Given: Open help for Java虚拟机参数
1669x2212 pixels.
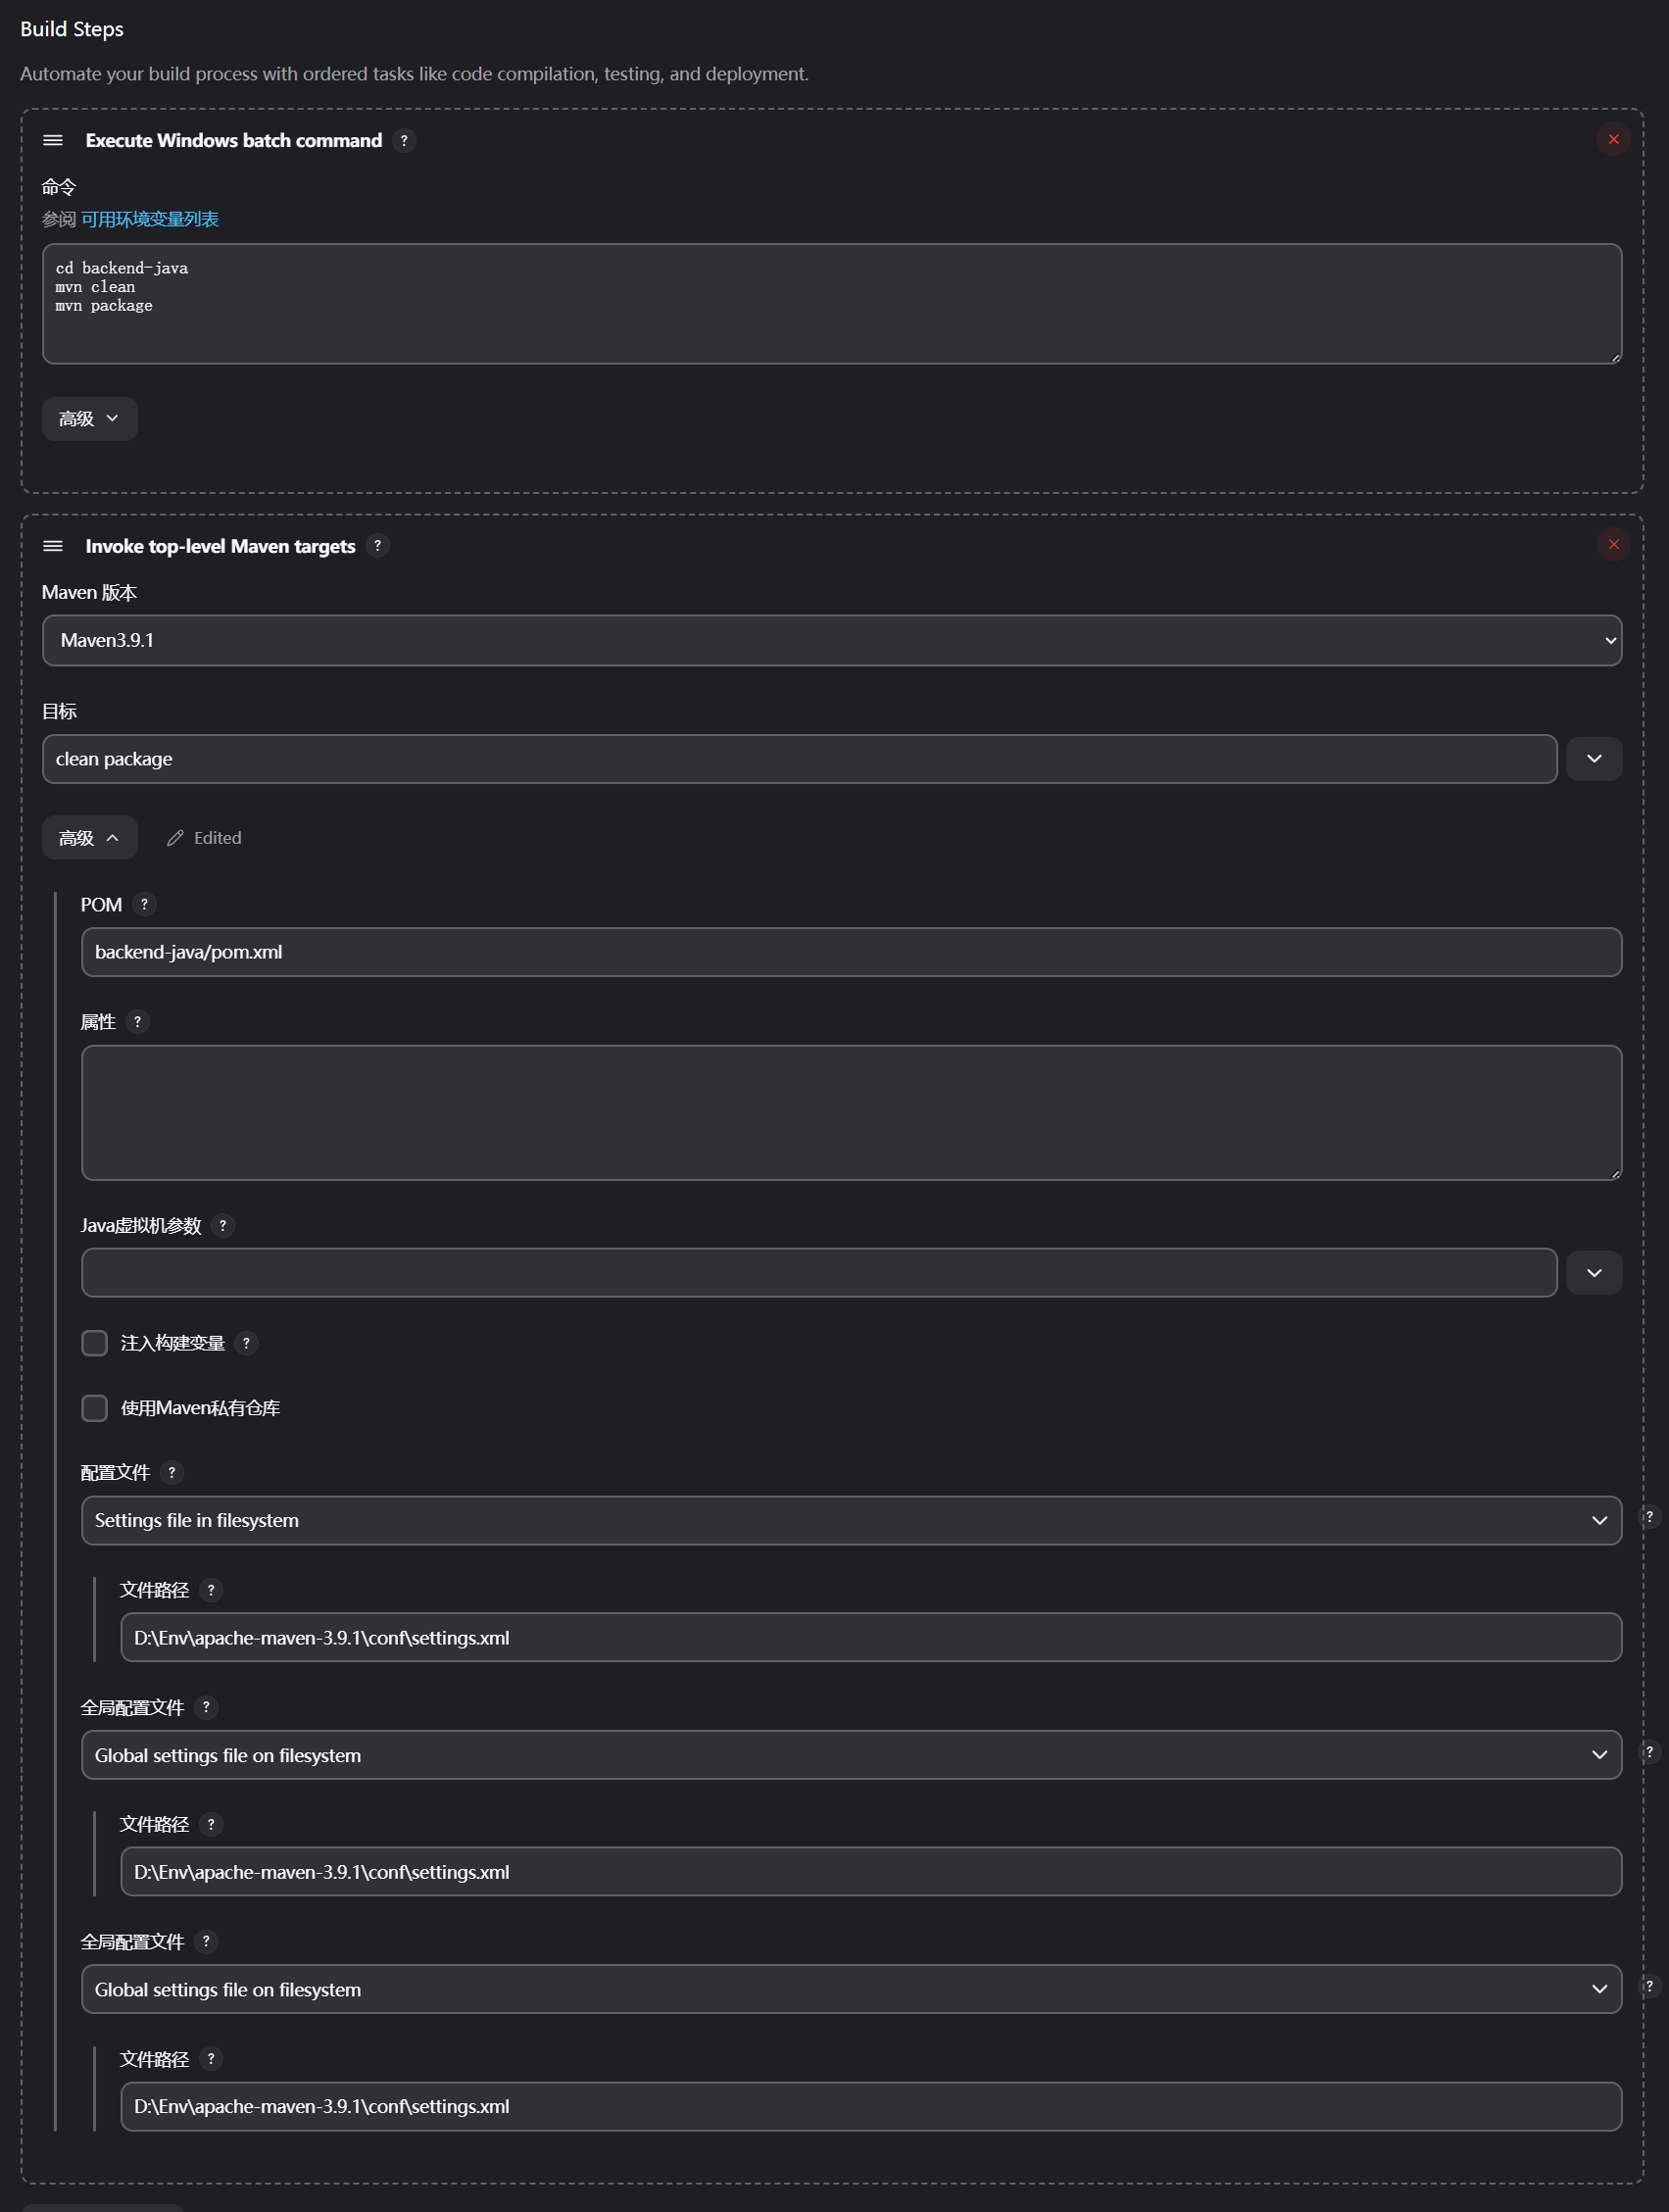Looking at the screenshot, I should (x=223, y=1226).
